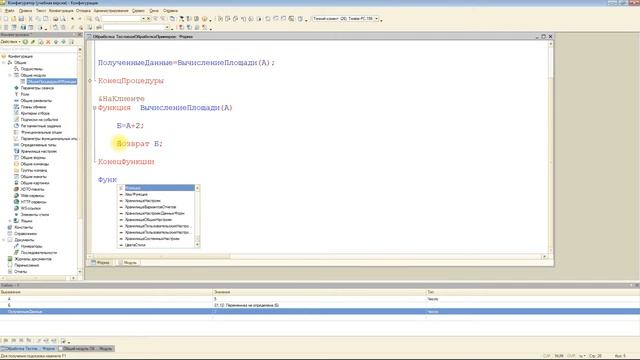Click the Move up icon in configuration panel
640x360 pixels.
pos(56,42)
